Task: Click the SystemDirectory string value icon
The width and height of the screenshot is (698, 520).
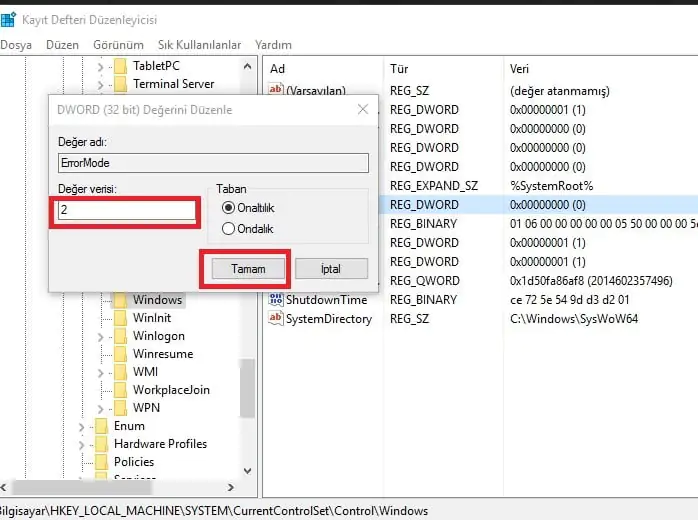Action: pos(276,319)
